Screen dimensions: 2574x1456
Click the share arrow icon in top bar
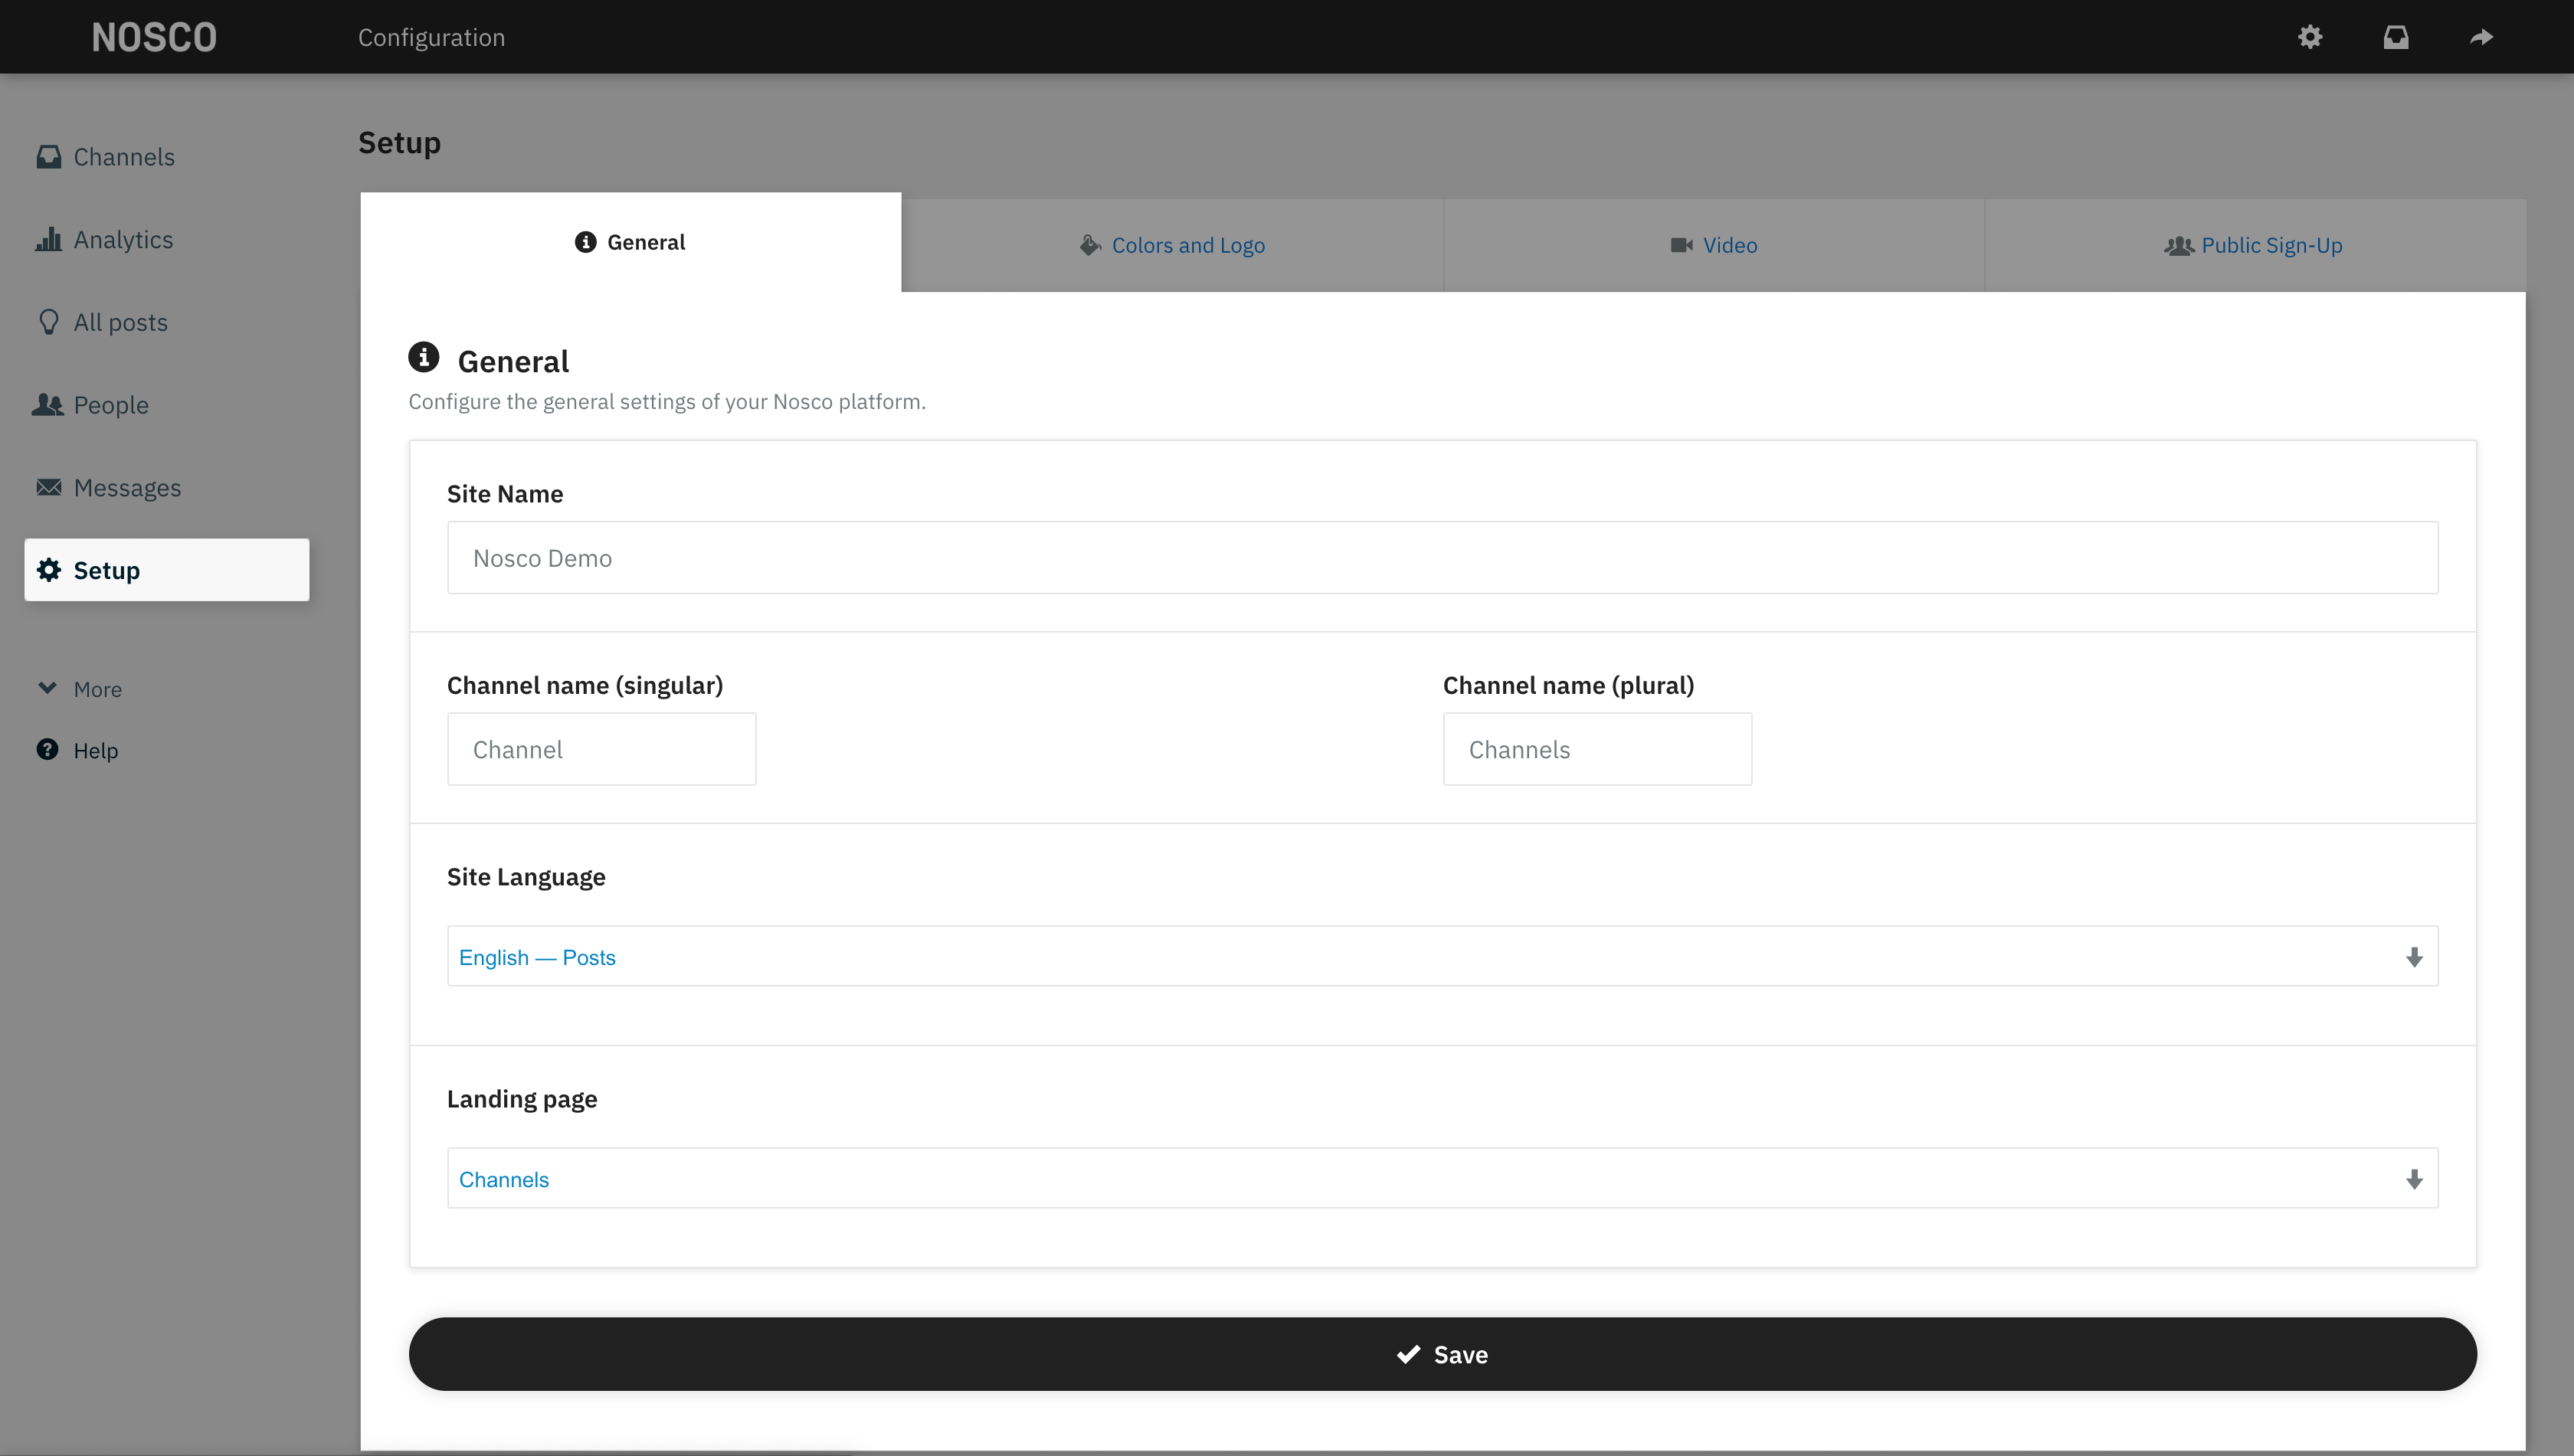(x=2482, y=37)
